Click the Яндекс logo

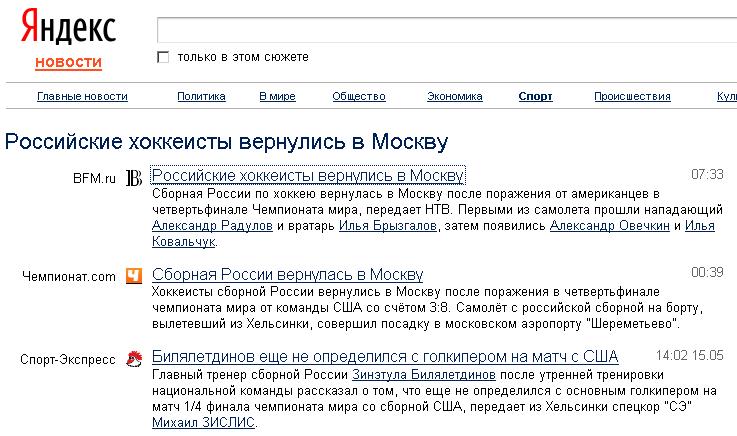(68, 28)
